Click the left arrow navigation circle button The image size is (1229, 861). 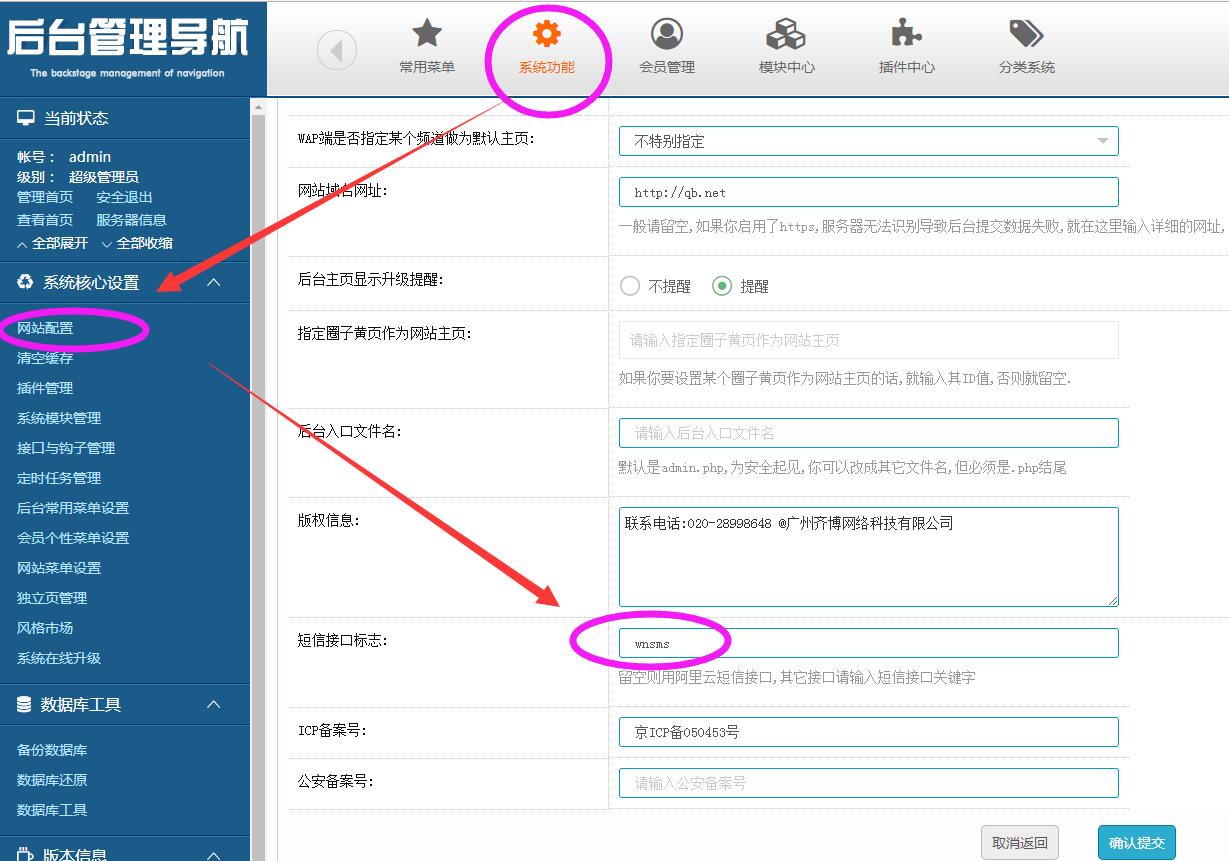(337, 50)
